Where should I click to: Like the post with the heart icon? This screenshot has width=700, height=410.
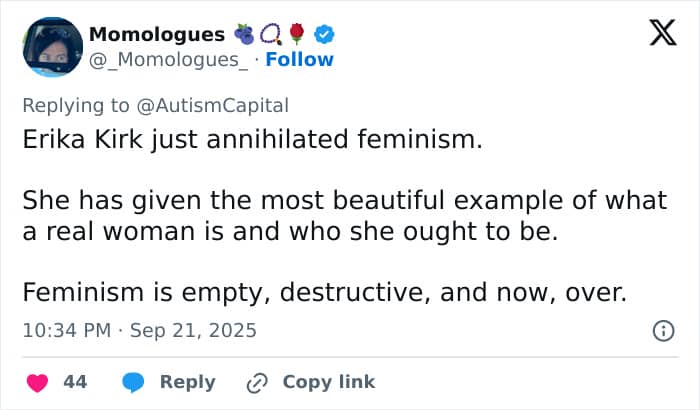coord(37,382)
